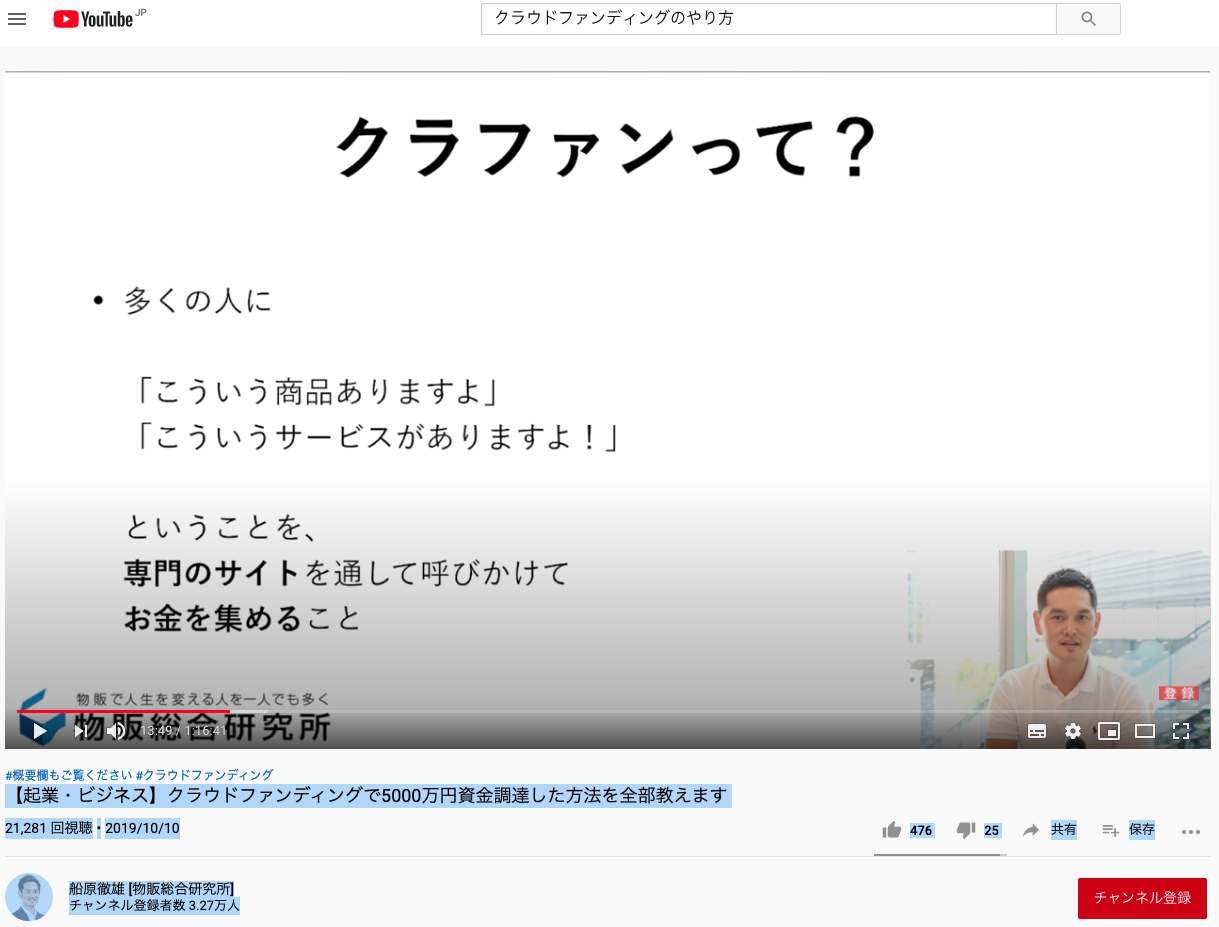Skip to the next video
This screenshot has width=1219, height=927.
point(80,731)
